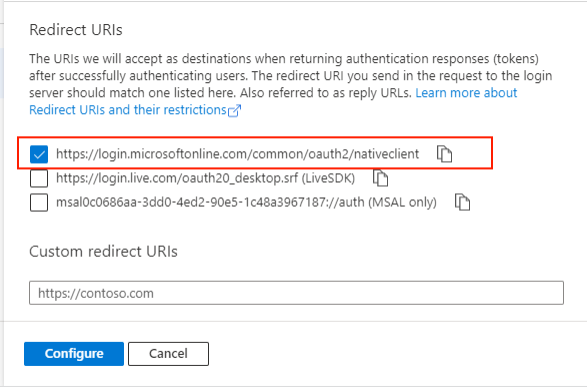This screenshot has width=587, height=387.
Task: Enable the login.live.com LiveSDK checkbox
Action: click(39, 178)
